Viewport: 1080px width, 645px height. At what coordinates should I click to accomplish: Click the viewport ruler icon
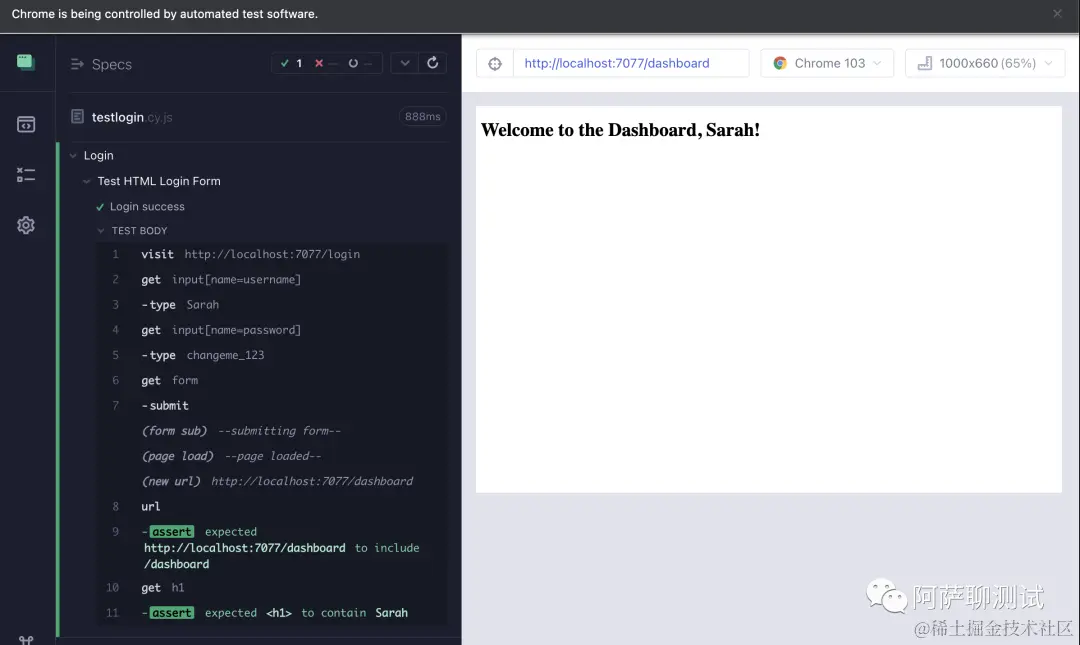[924, 63]
